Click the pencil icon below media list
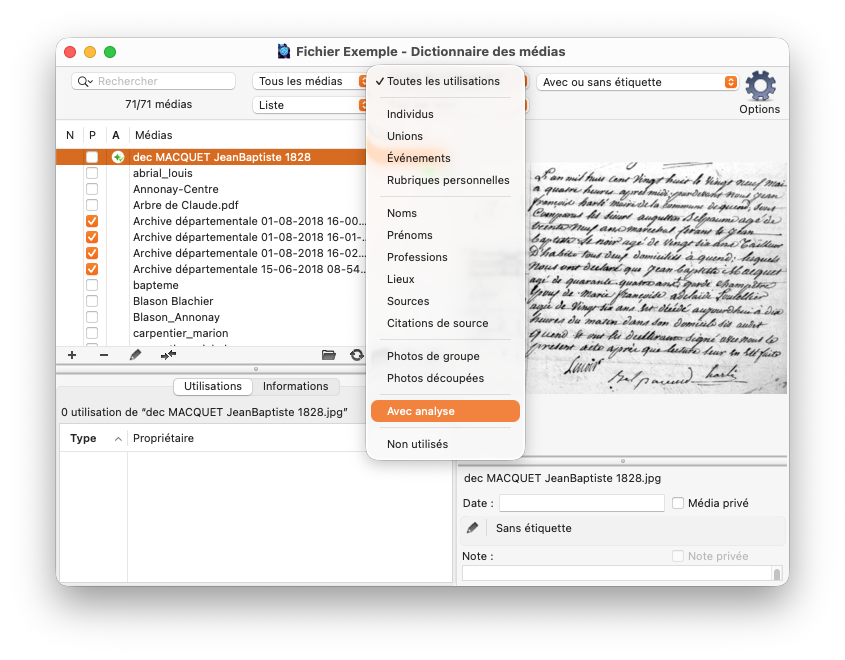Image resolution: width=845 pixels, height=660 pixels. [x=135, y=355]
